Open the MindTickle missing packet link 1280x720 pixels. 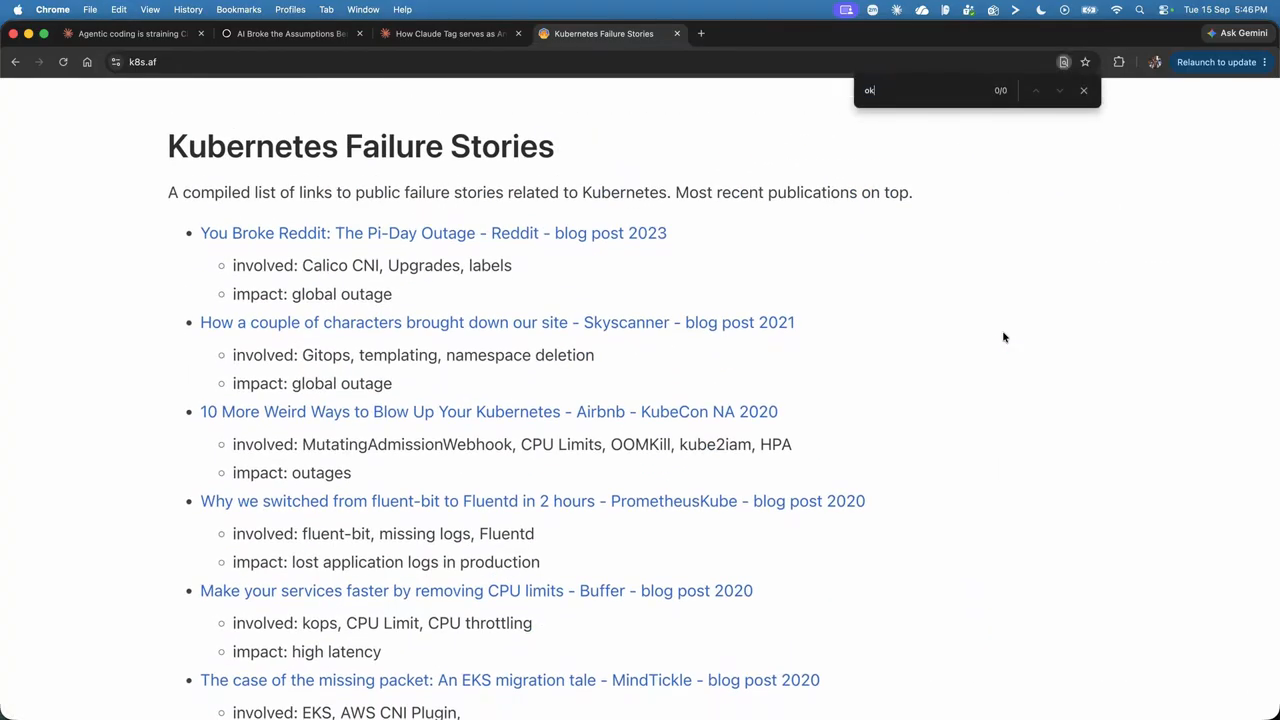510,680
